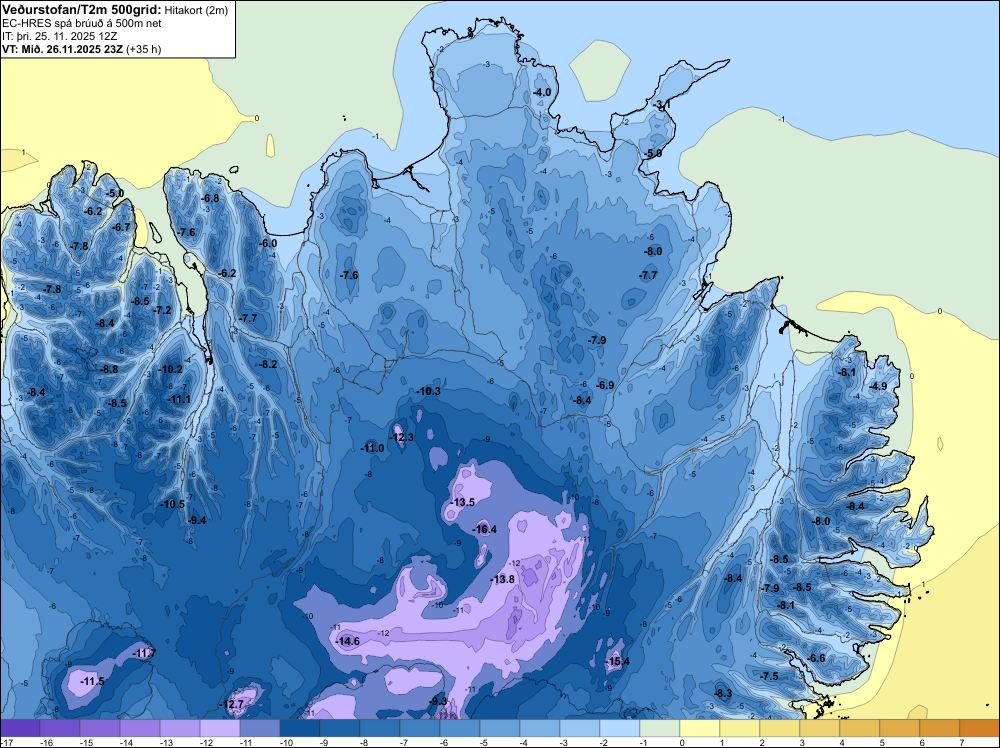Viewport: 1000px width, 748px height.
Task: Click the -15.4 temperature label
Action: coord(617,661)
